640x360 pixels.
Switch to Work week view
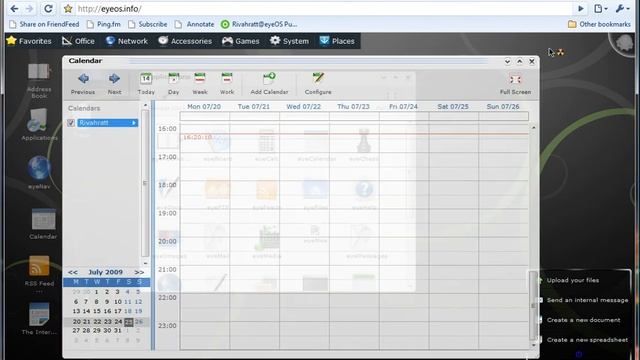tap(227, 84)
